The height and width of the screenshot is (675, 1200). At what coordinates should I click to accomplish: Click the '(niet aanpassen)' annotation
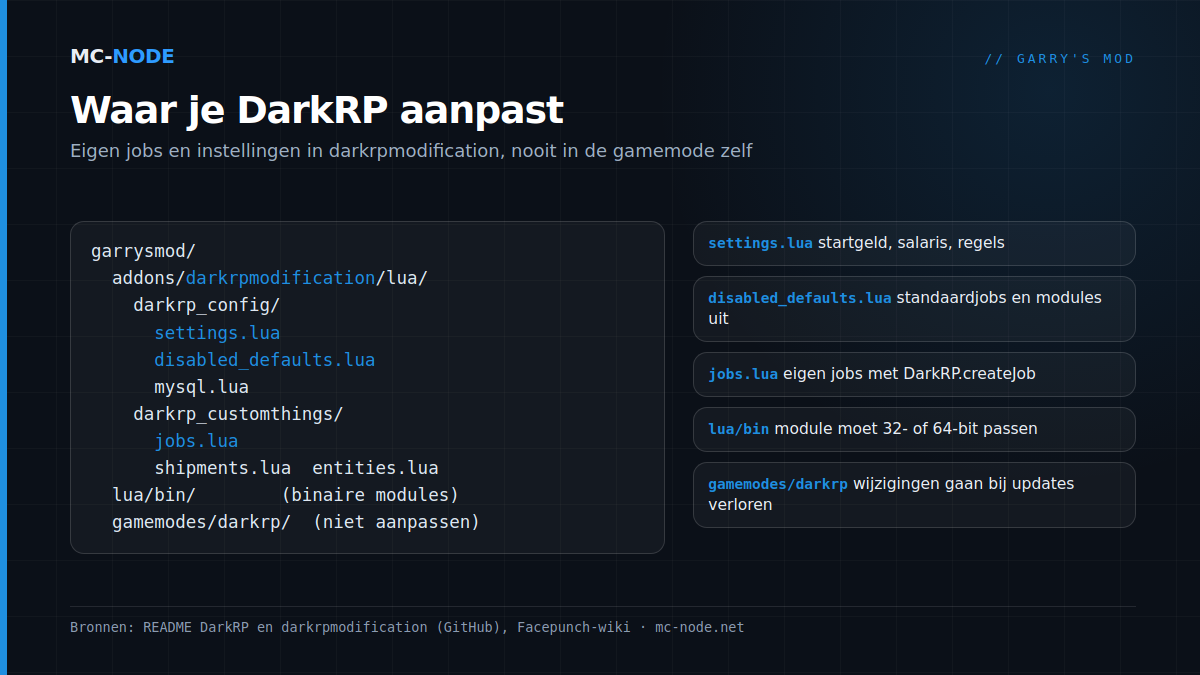coord(396,522)
